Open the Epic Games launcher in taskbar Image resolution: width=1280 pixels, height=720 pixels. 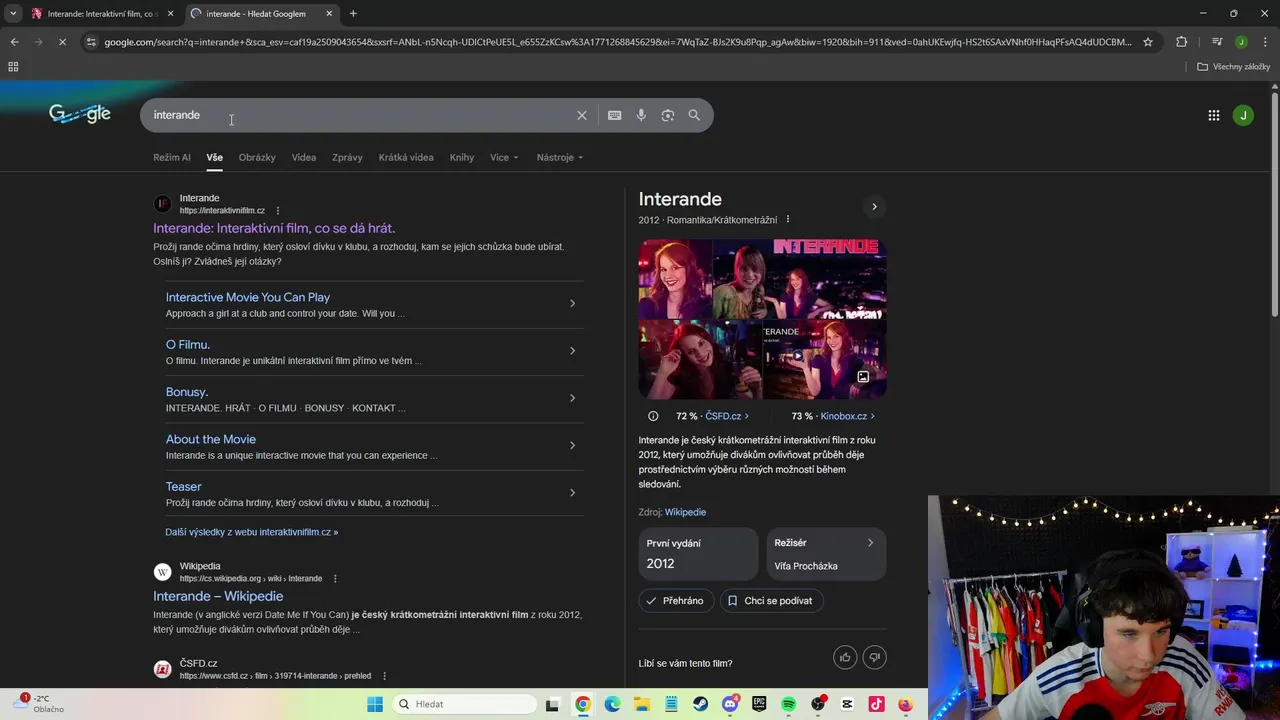pos(759,704)
